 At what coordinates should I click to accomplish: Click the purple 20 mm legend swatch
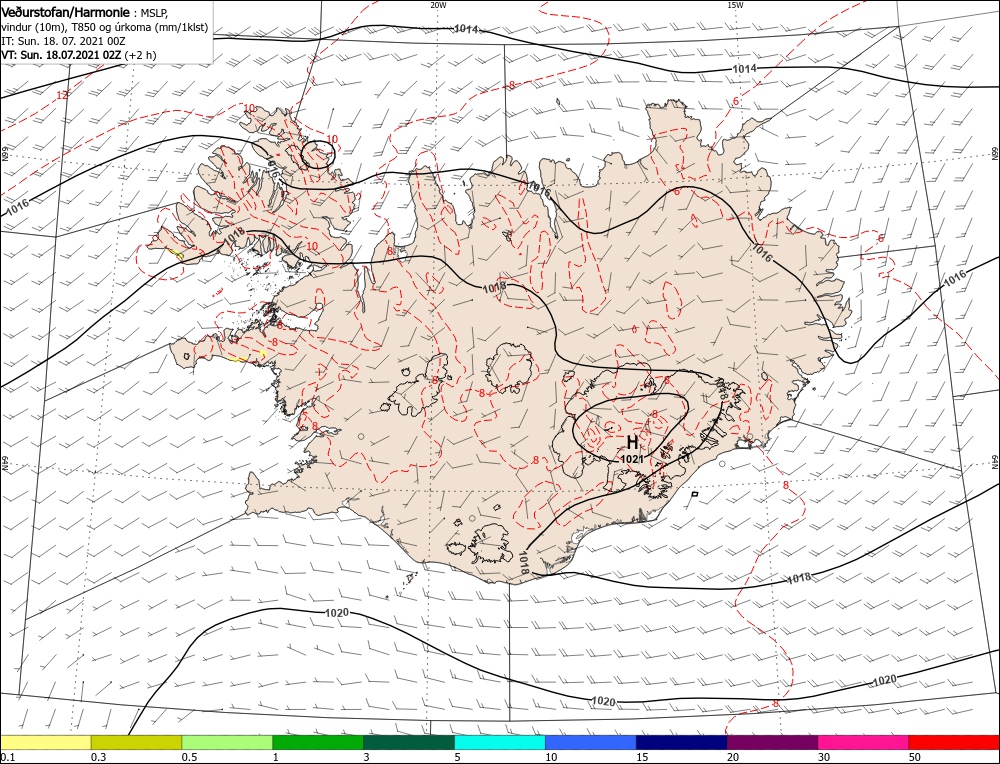[x=772, y=742]
